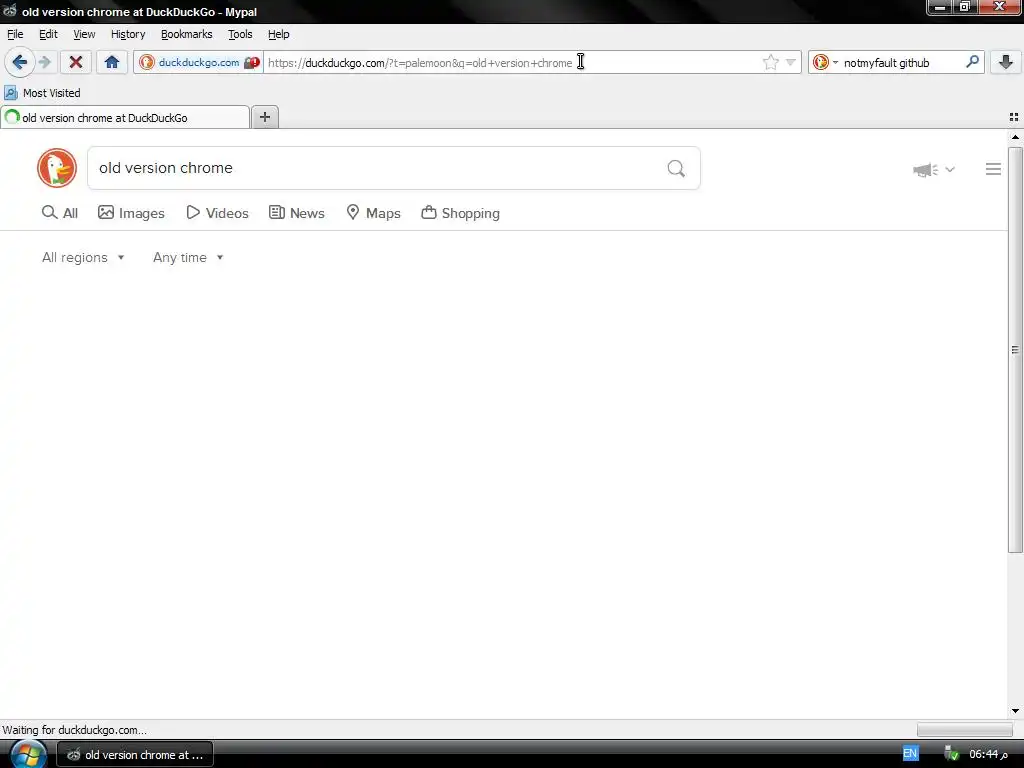Open a new tab with the plus button
The image size is (1024, 768).
(x=265, y=117)
